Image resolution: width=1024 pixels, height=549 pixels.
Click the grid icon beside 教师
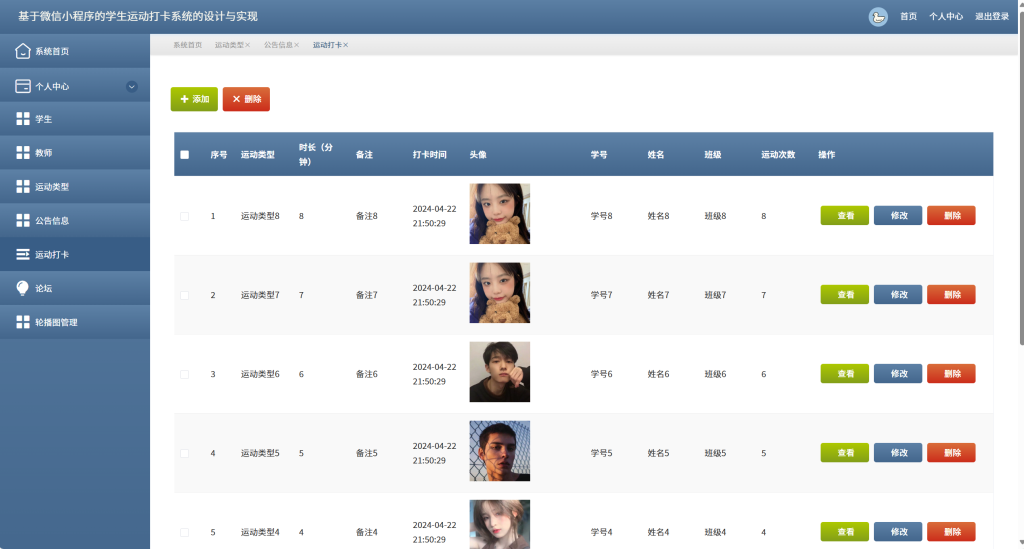[22, 153]
